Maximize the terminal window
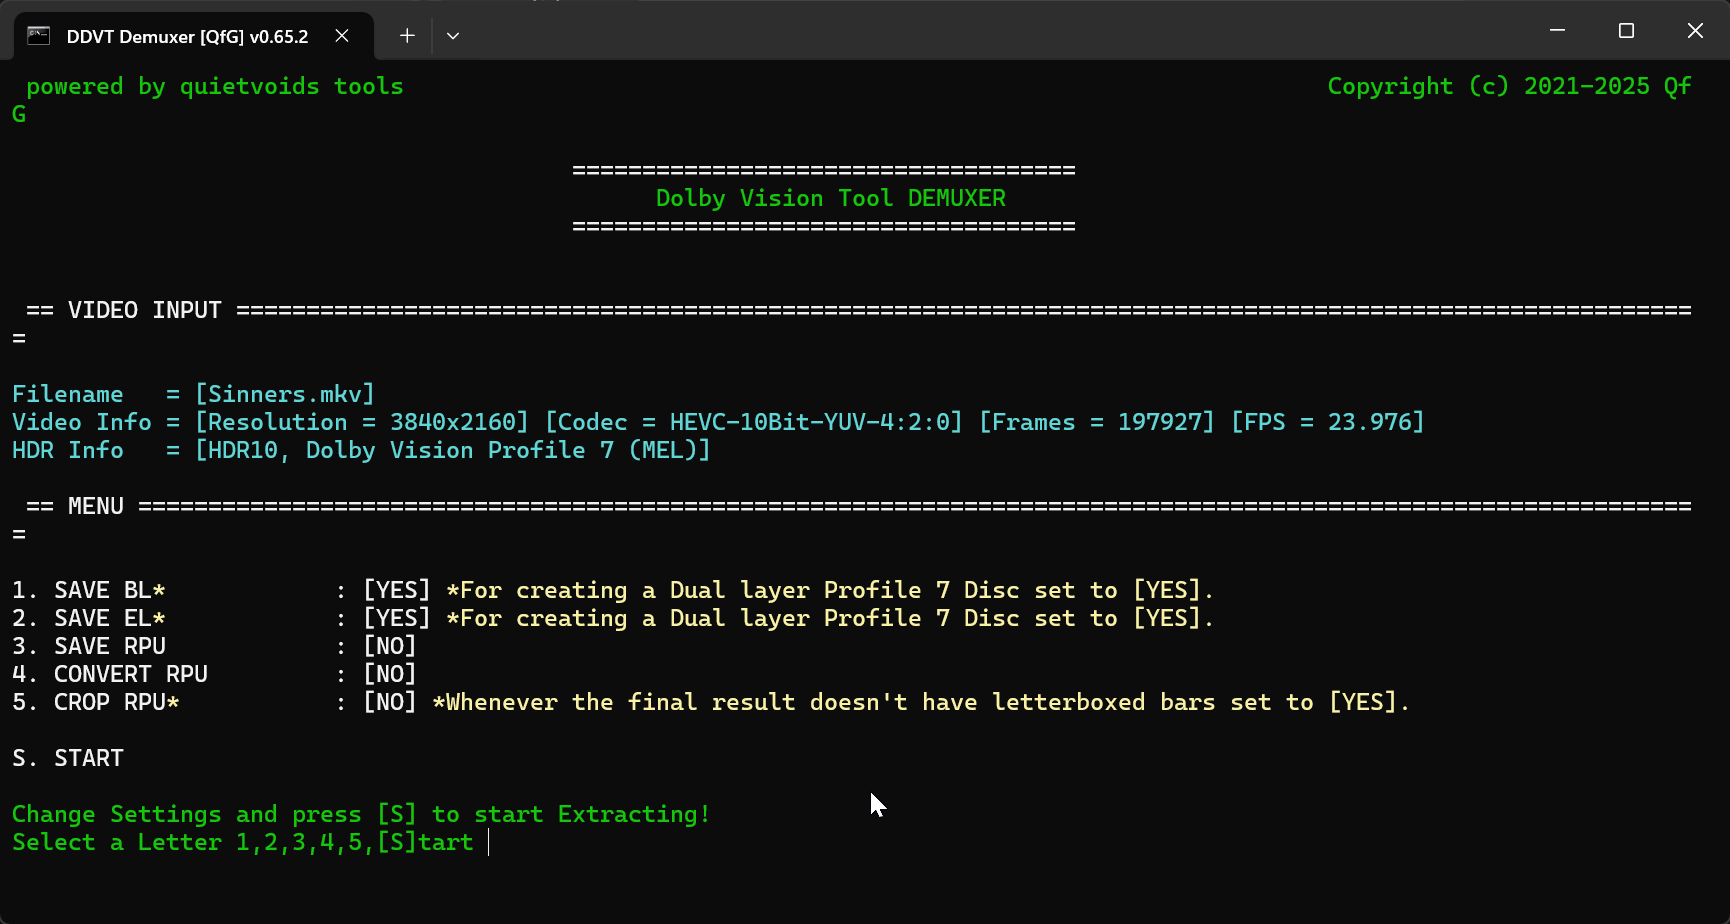The image size is (1730, 924). [x=1626, y=31]
